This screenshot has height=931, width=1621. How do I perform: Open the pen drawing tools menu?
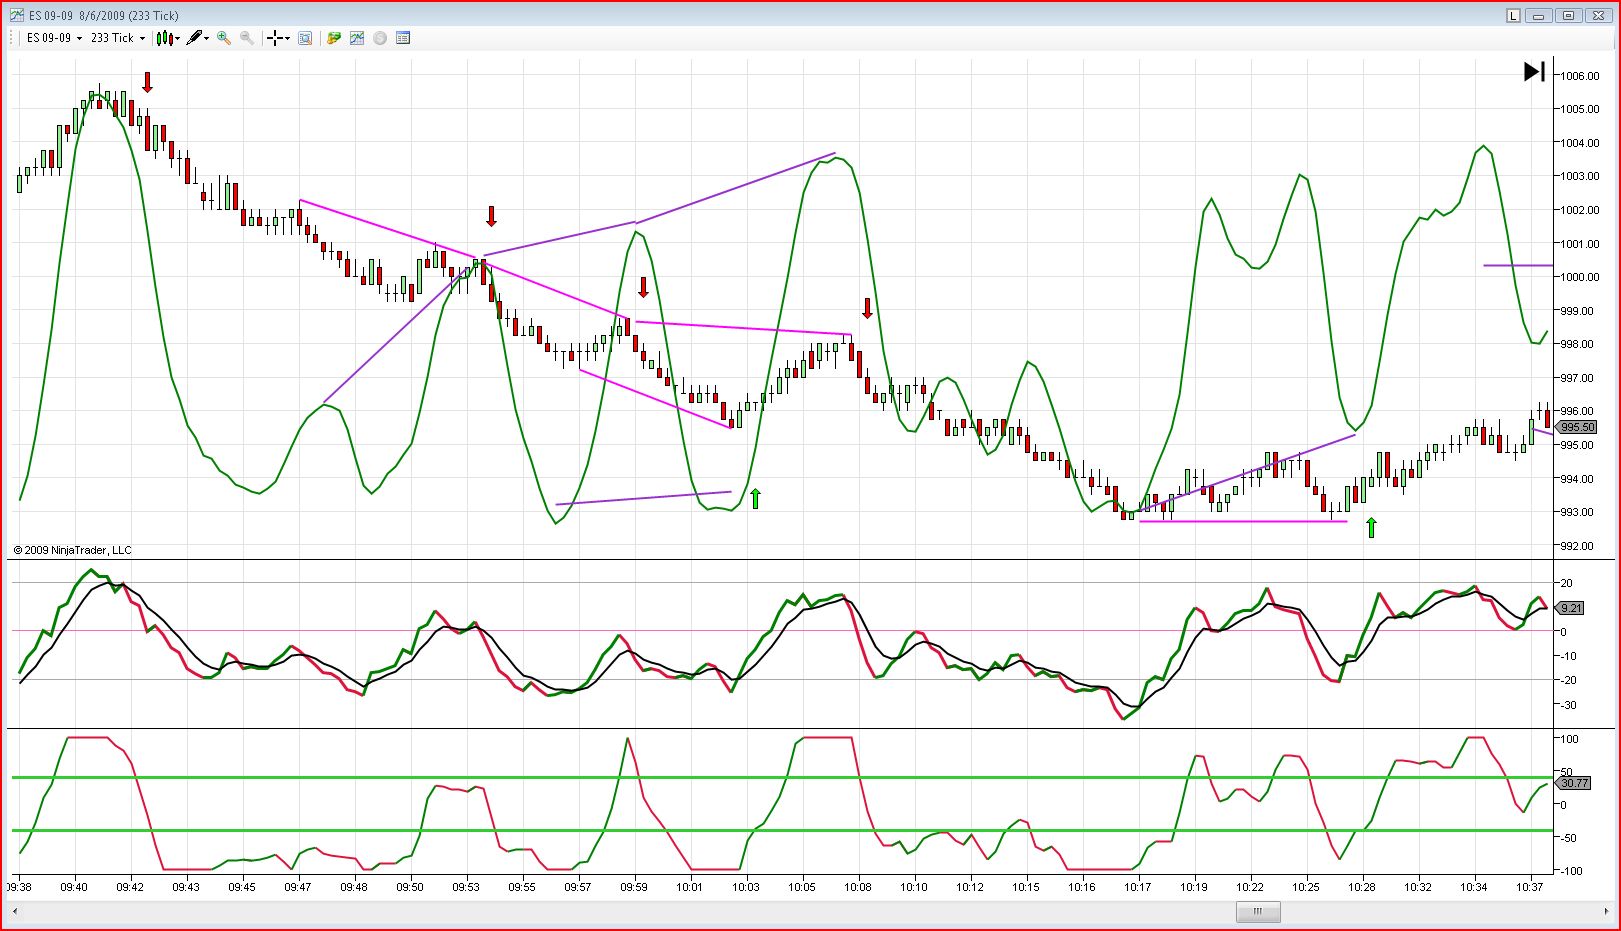point(198,38)
